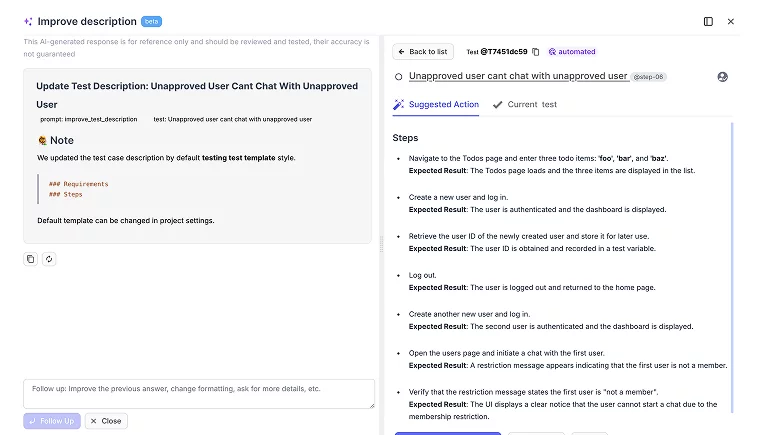764x435 pixels.
Task: Click the @step-08 tag
Action: (x=649, y=77)
